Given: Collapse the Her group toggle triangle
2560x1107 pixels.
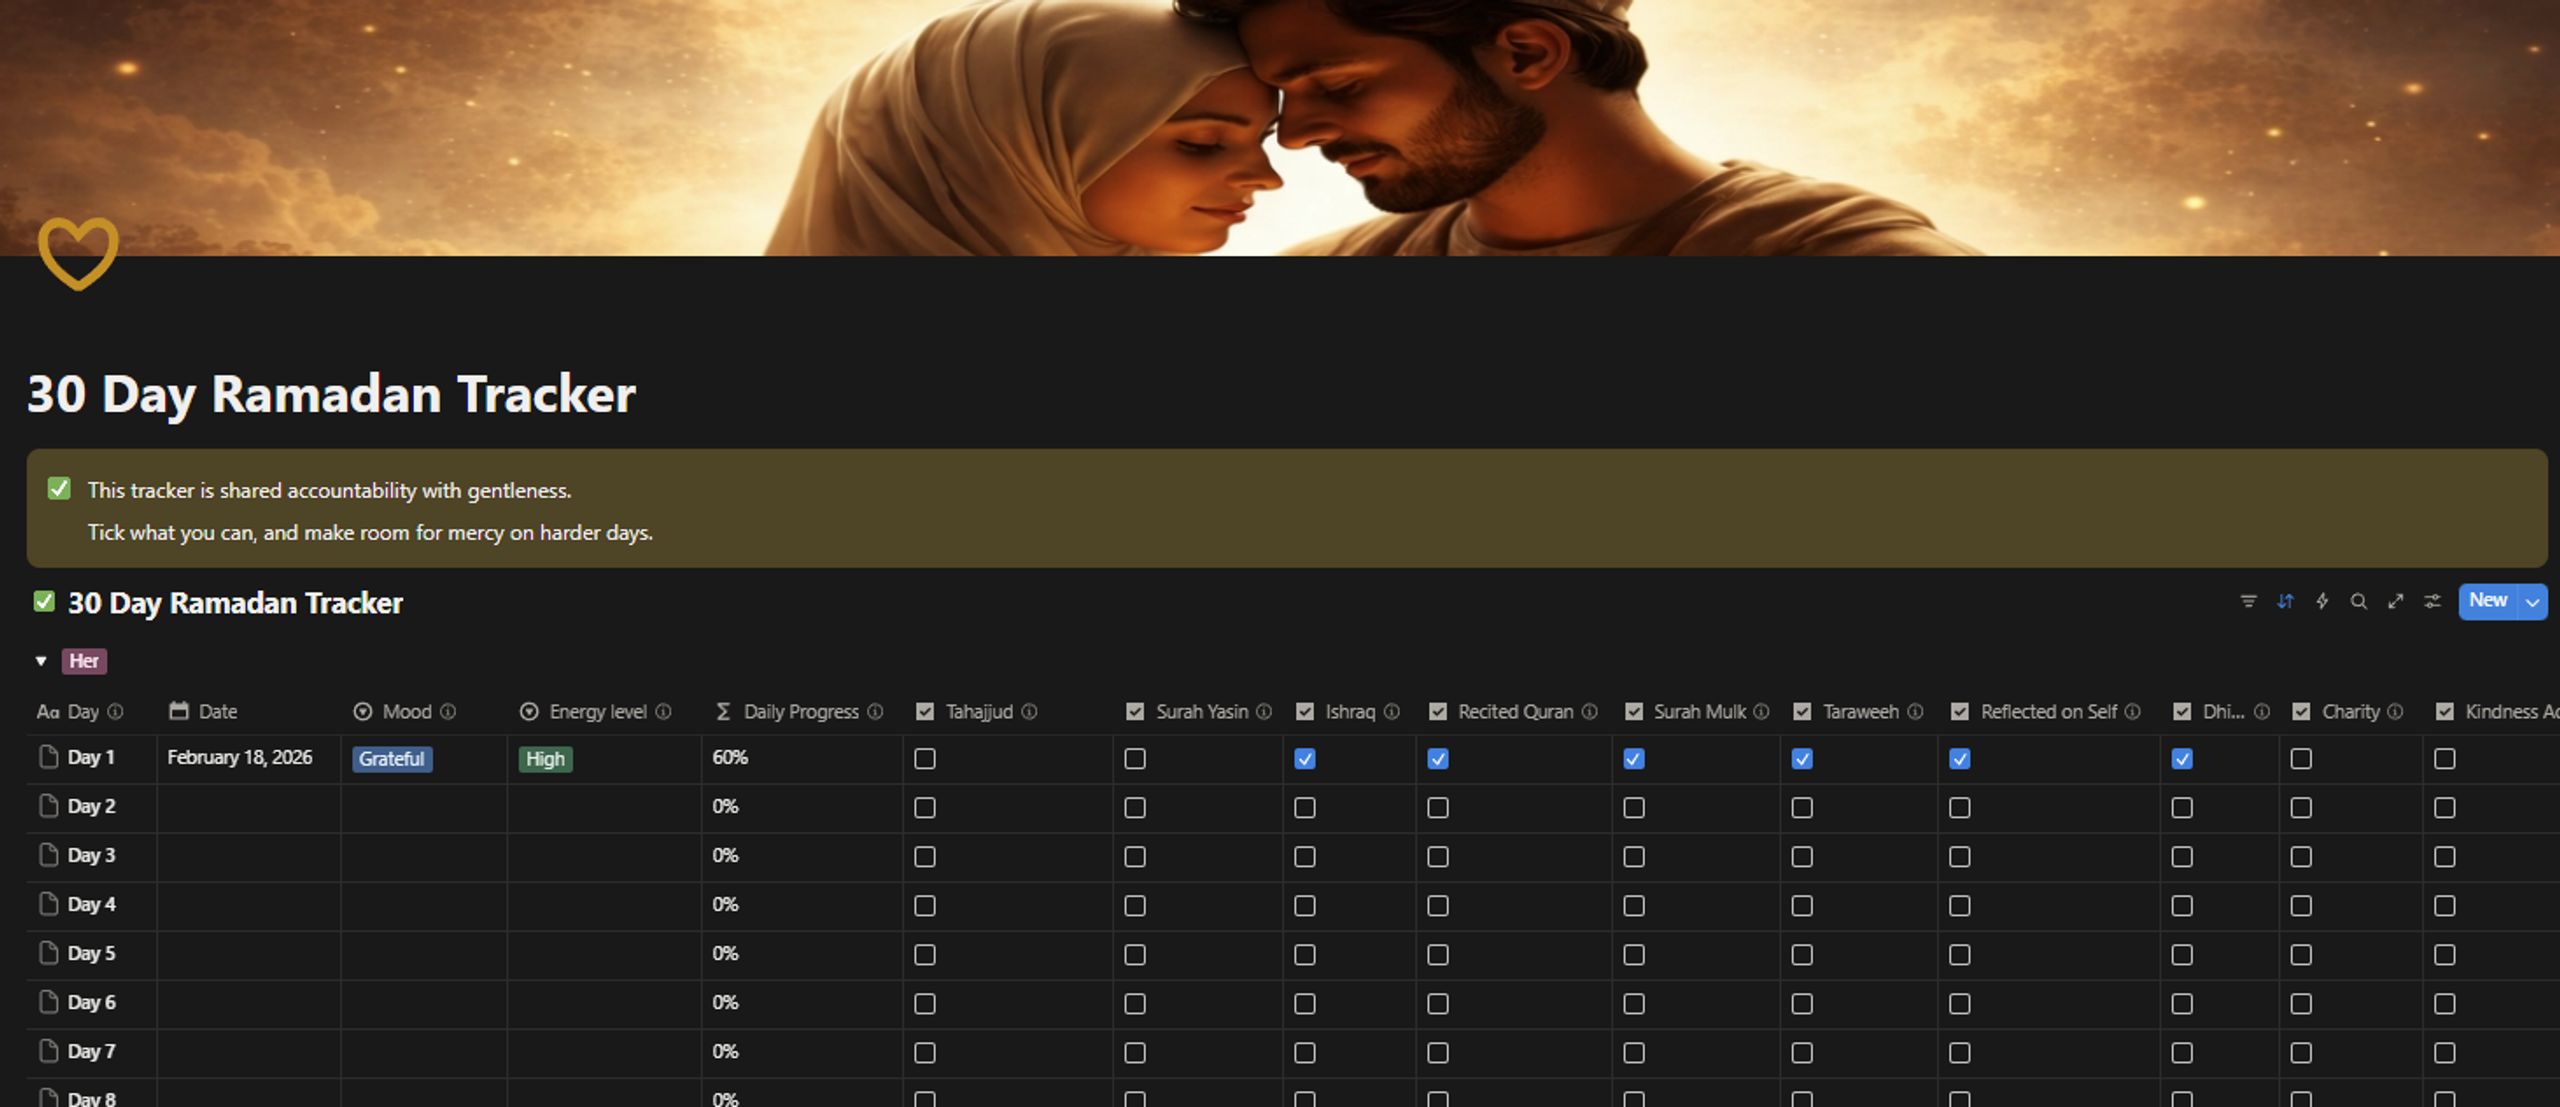Looking at the screenshot, I should pos(41,661).
